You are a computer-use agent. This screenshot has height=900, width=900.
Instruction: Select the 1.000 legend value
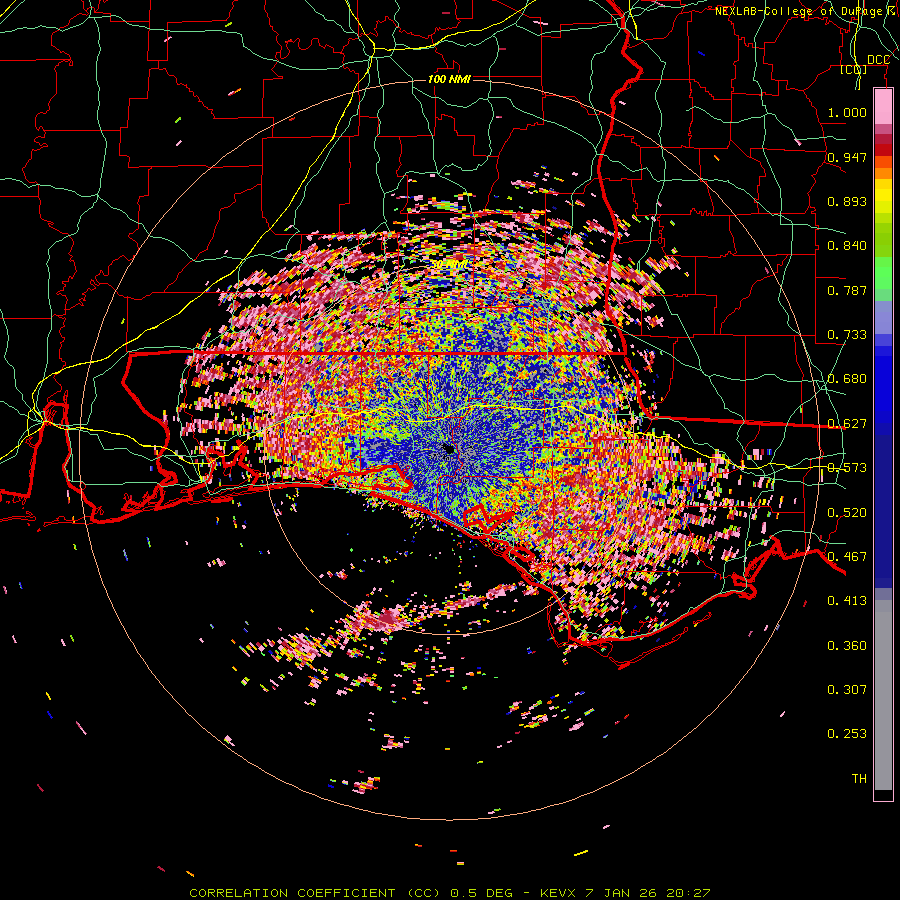tap(847, 112)
